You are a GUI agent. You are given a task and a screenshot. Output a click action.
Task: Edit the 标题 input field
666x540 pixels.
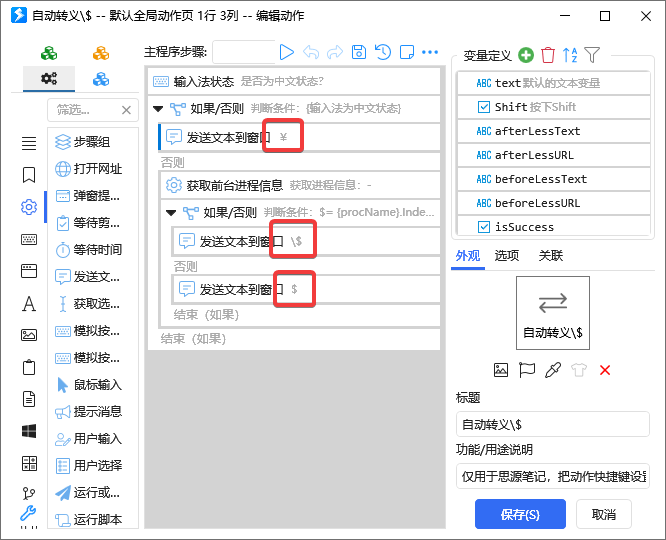click(553, 424)
